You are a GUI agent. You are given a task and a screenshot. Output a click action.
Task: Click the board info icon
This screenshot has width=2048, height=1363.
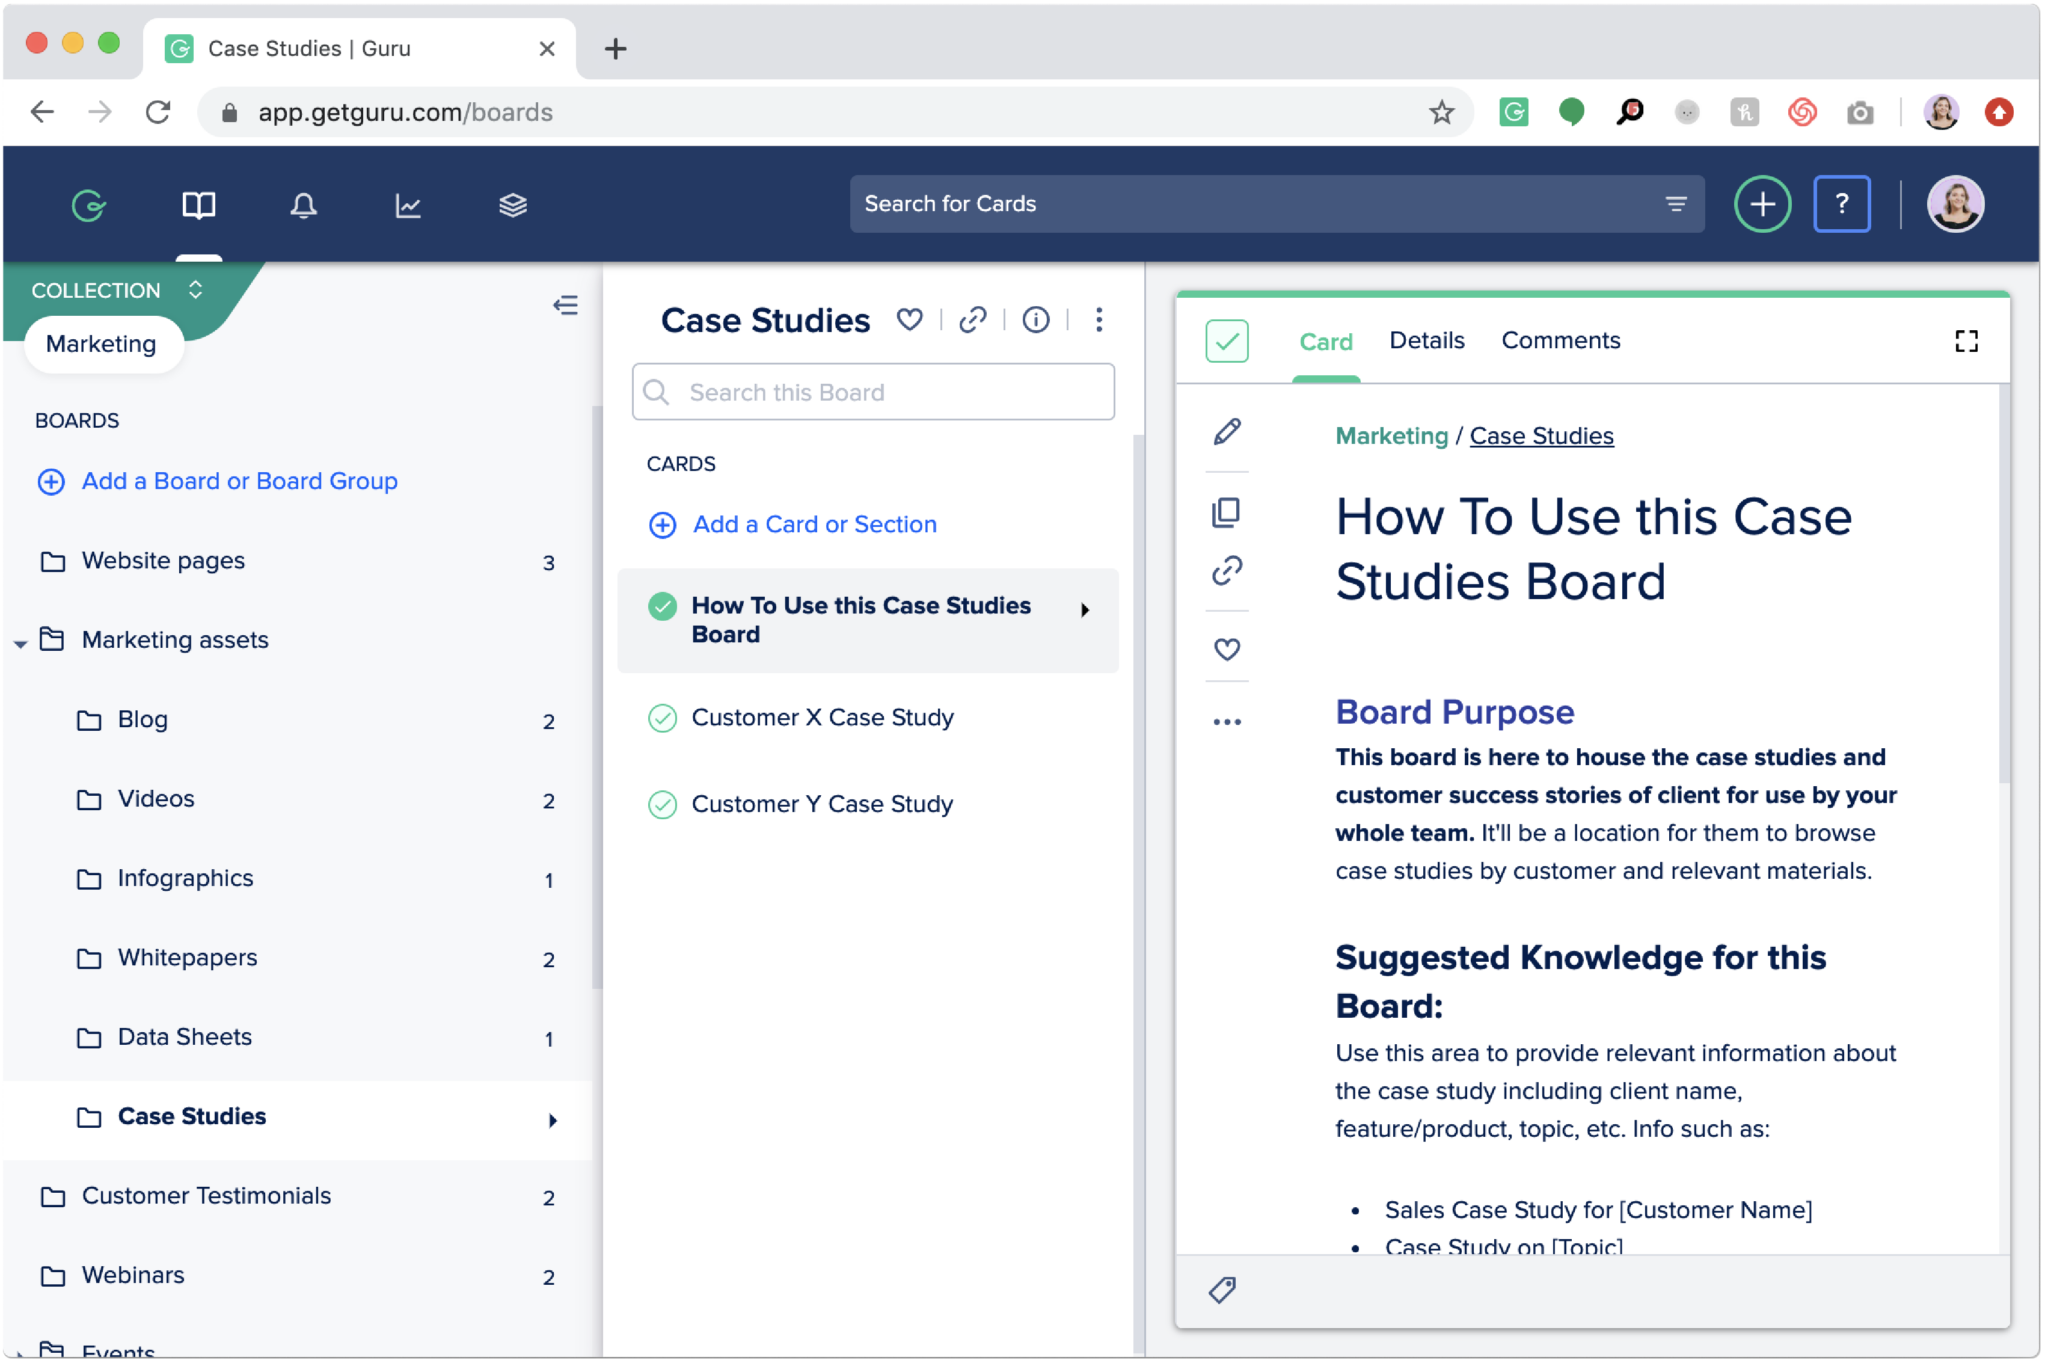click(x=1036, y=320)
